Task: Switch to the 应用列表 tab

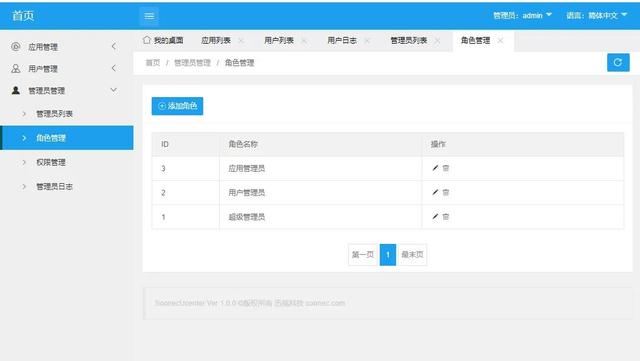Action: point(216,40)
